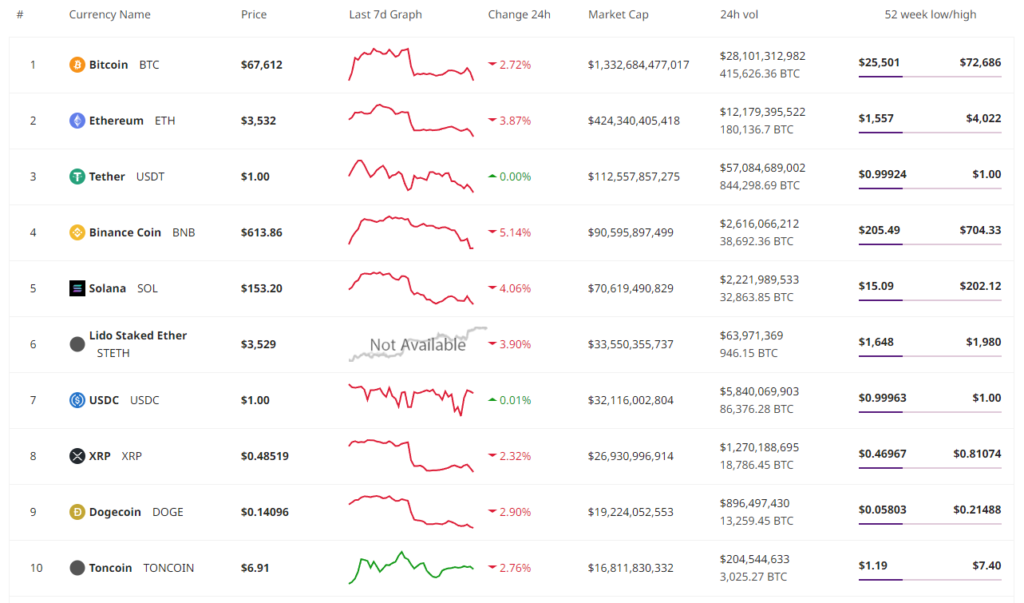Click the gray Toncoin placeholder icon

coord(77,568)
